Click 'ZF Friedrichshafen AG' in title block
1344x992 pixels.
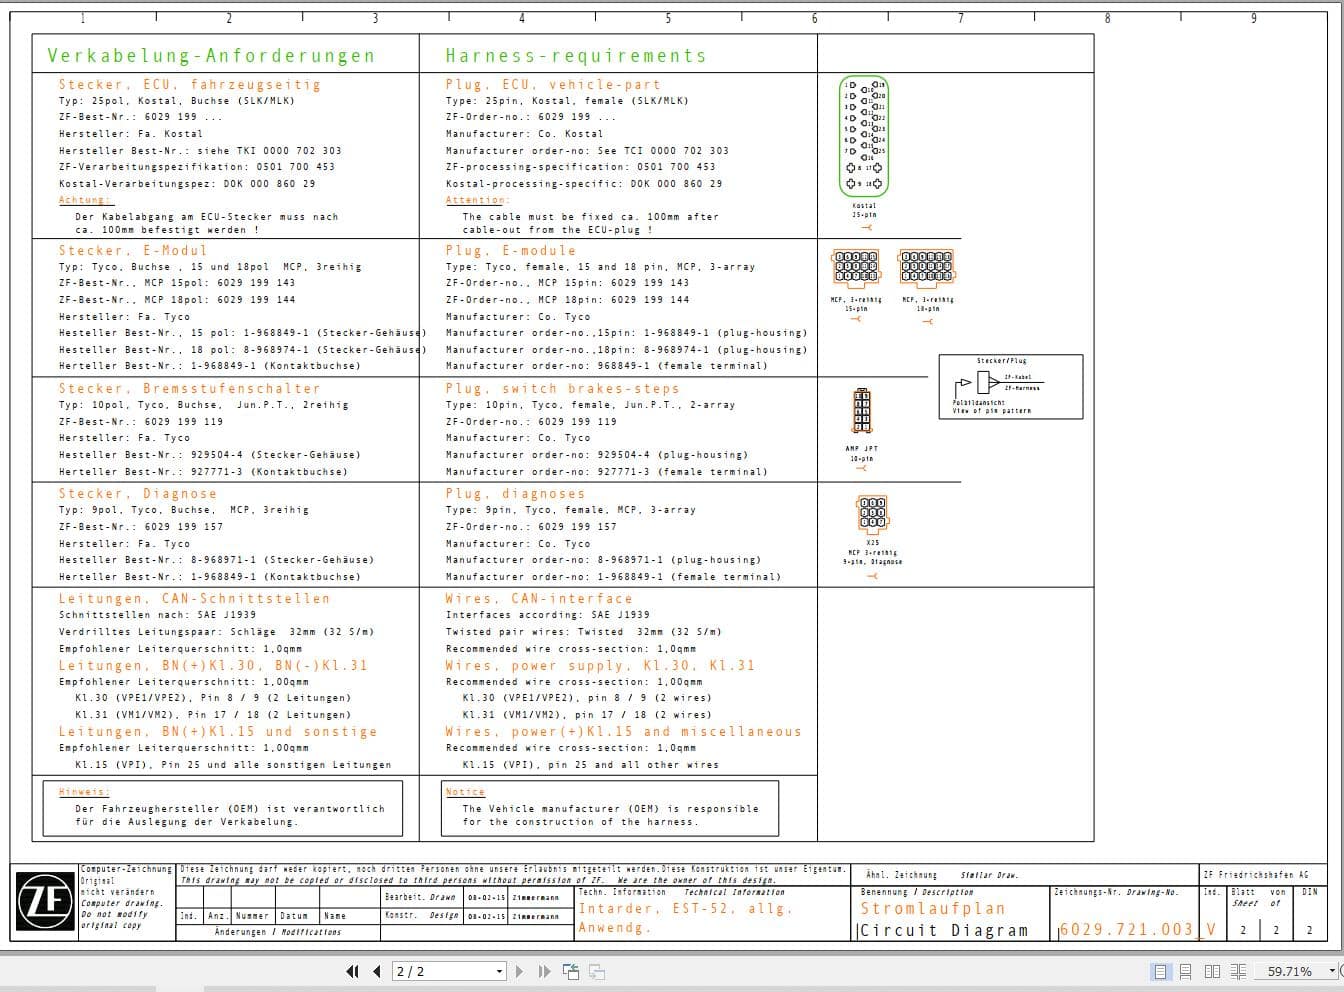[x=1256, y=875]
